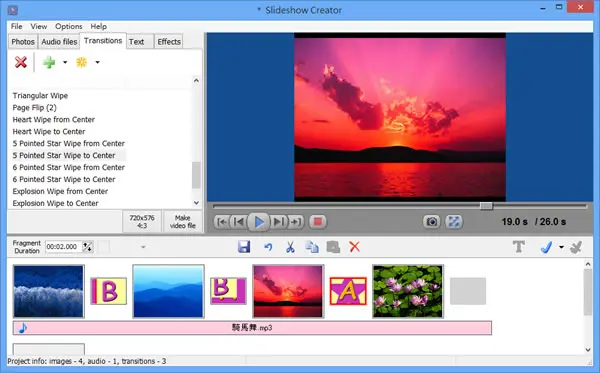Click the blue Play button
This screenshot has height=373, width=600.
click(x=259, y=222)
